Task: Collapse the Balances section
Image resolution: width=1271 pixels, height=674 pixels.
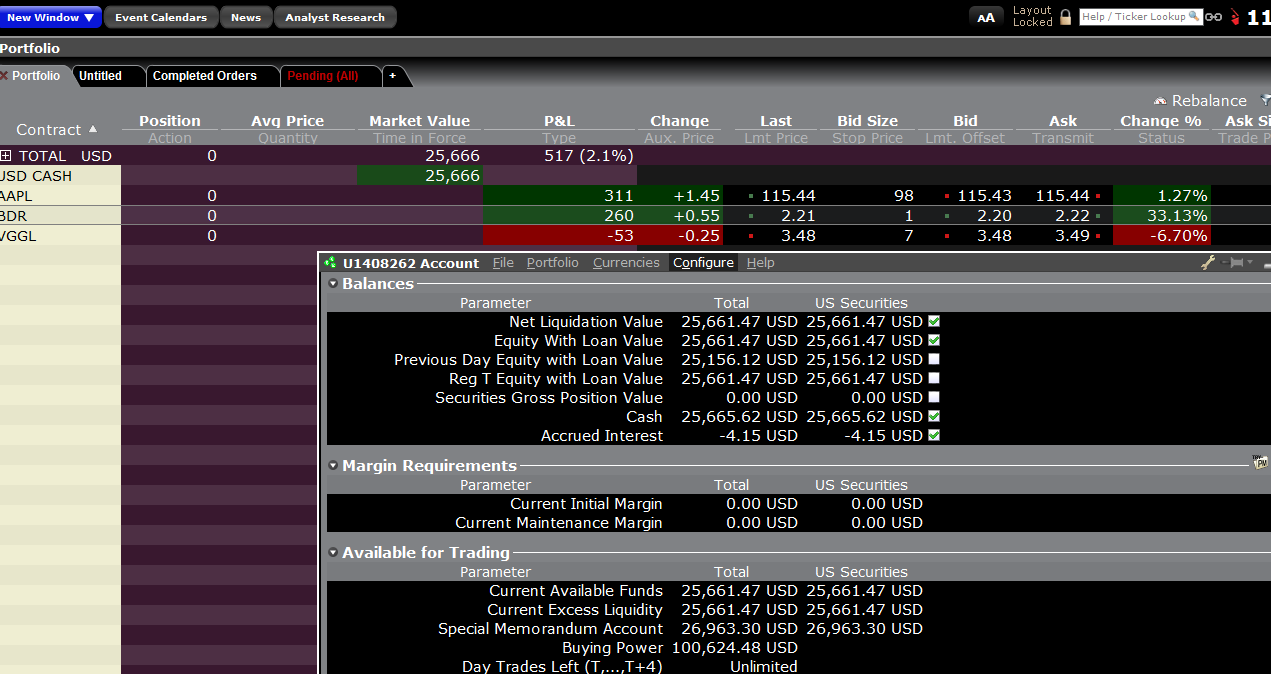Action: tap(333, 284)
